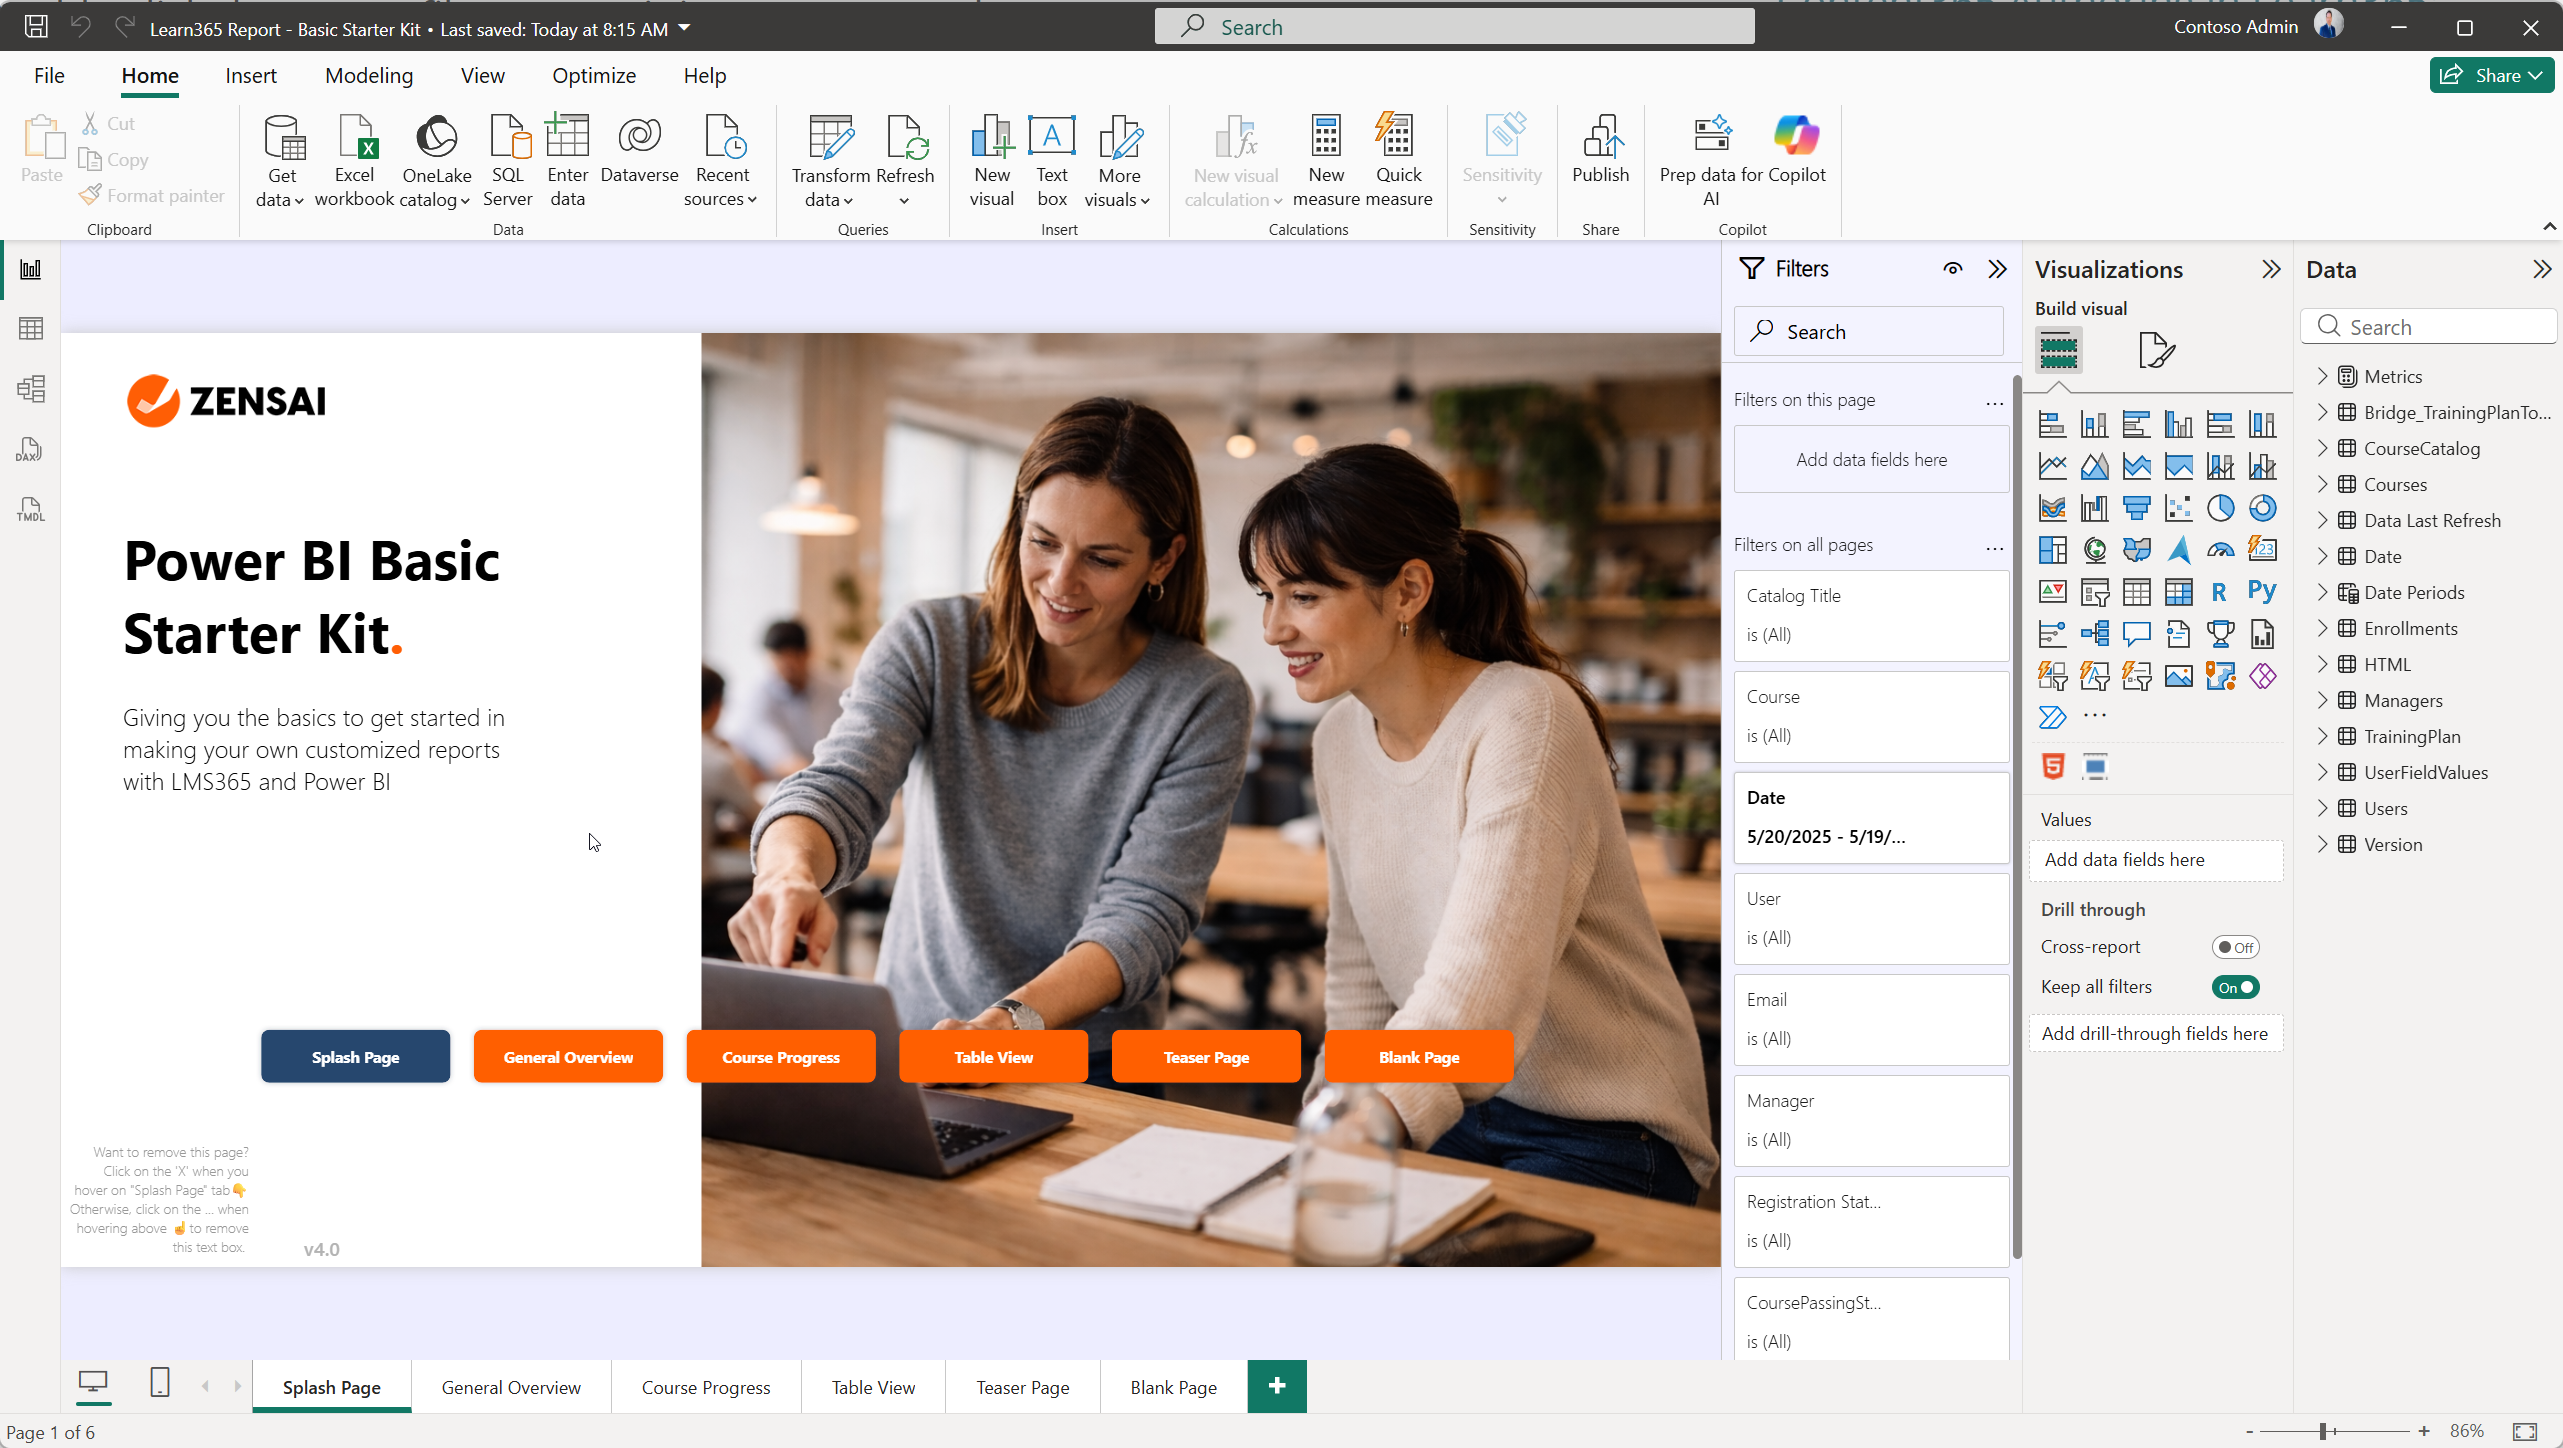Click the Publish icon
Screen dimensions: 2563x1448
tap(1601, 150)
